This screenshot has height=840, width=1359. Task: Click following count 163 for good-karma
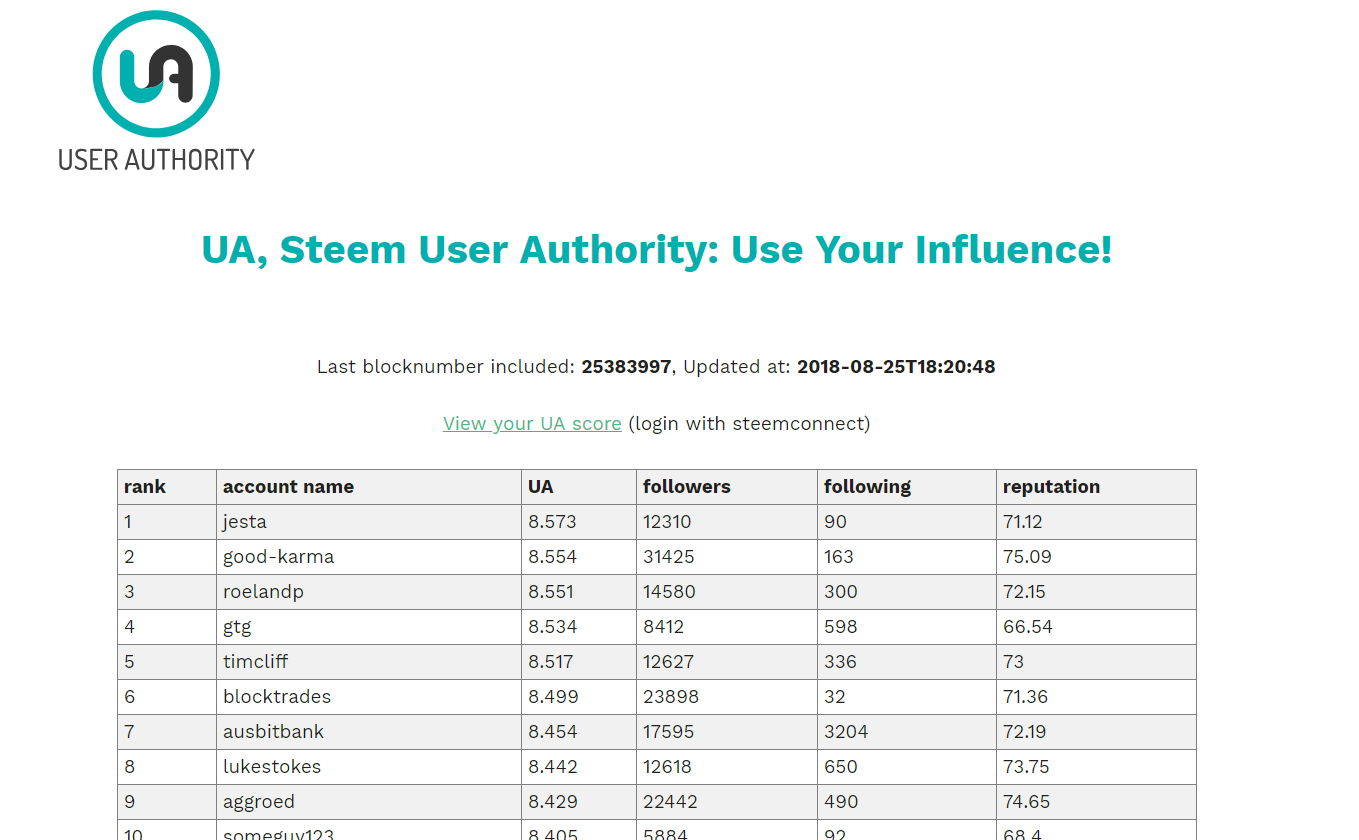839,557
